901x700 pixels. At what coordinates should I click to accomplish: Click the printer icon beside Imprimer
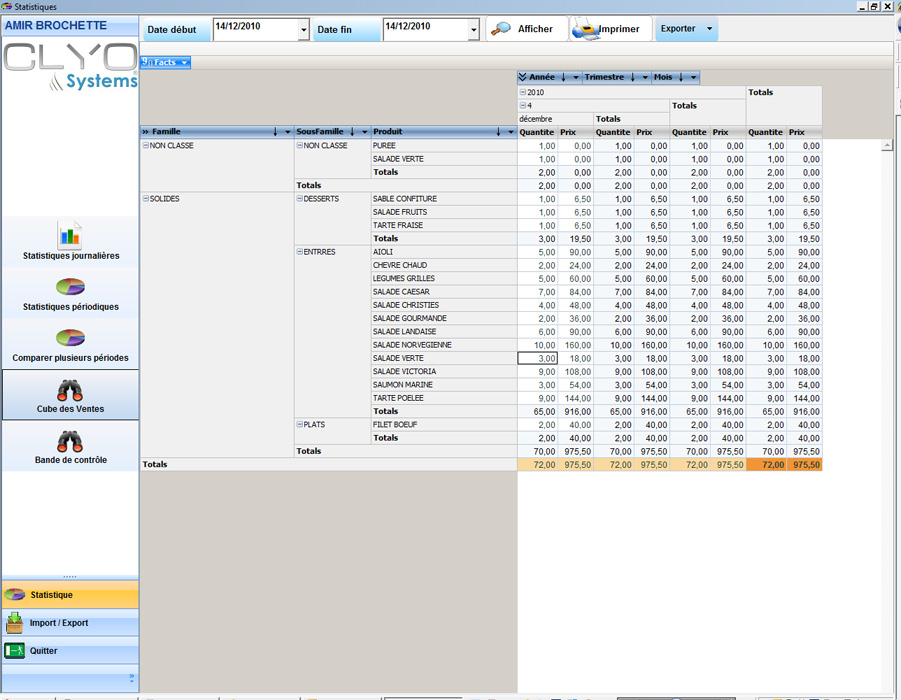coord(585,29)
